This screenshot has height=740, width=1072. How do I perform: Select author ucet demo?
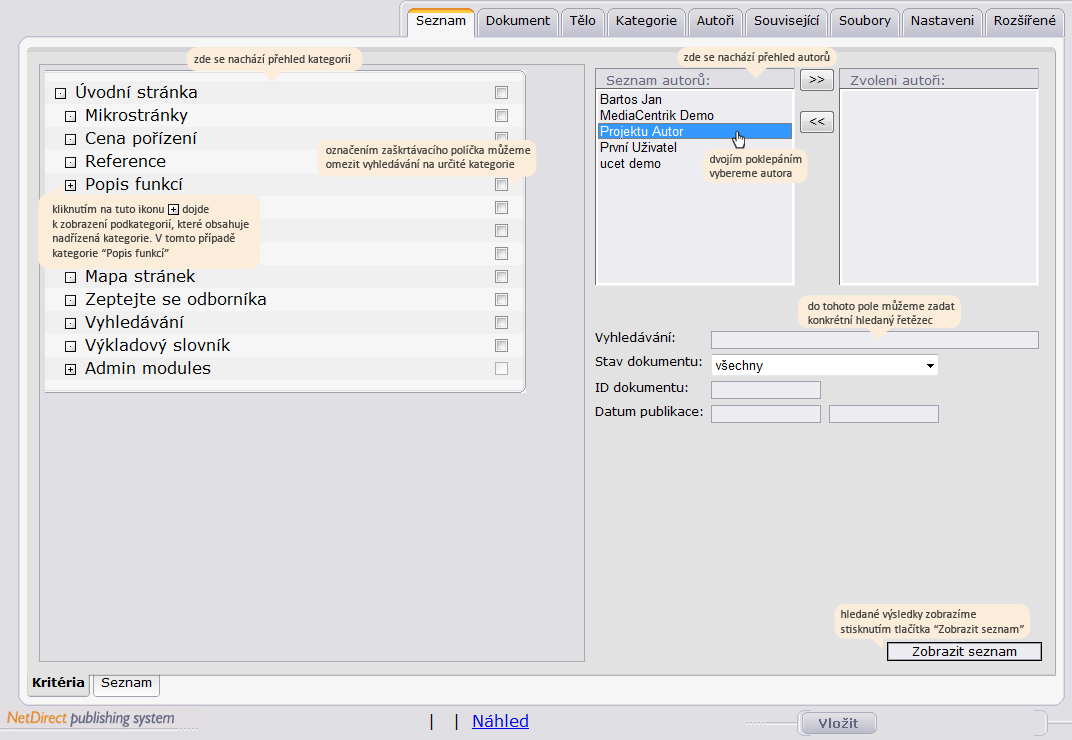coord(695,163)
